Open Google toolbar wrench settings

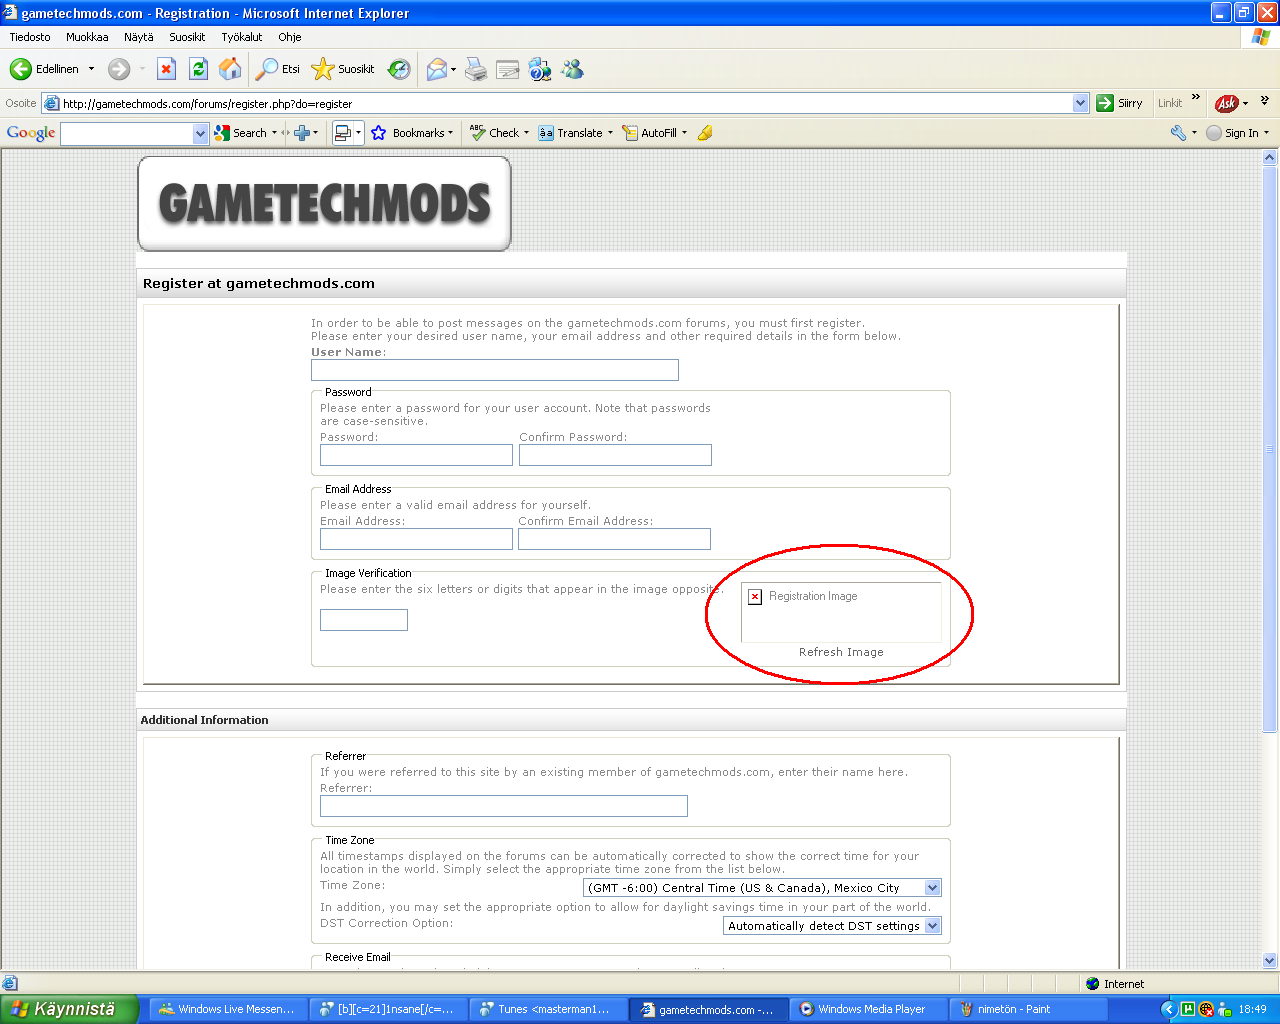pos(1178,133)
